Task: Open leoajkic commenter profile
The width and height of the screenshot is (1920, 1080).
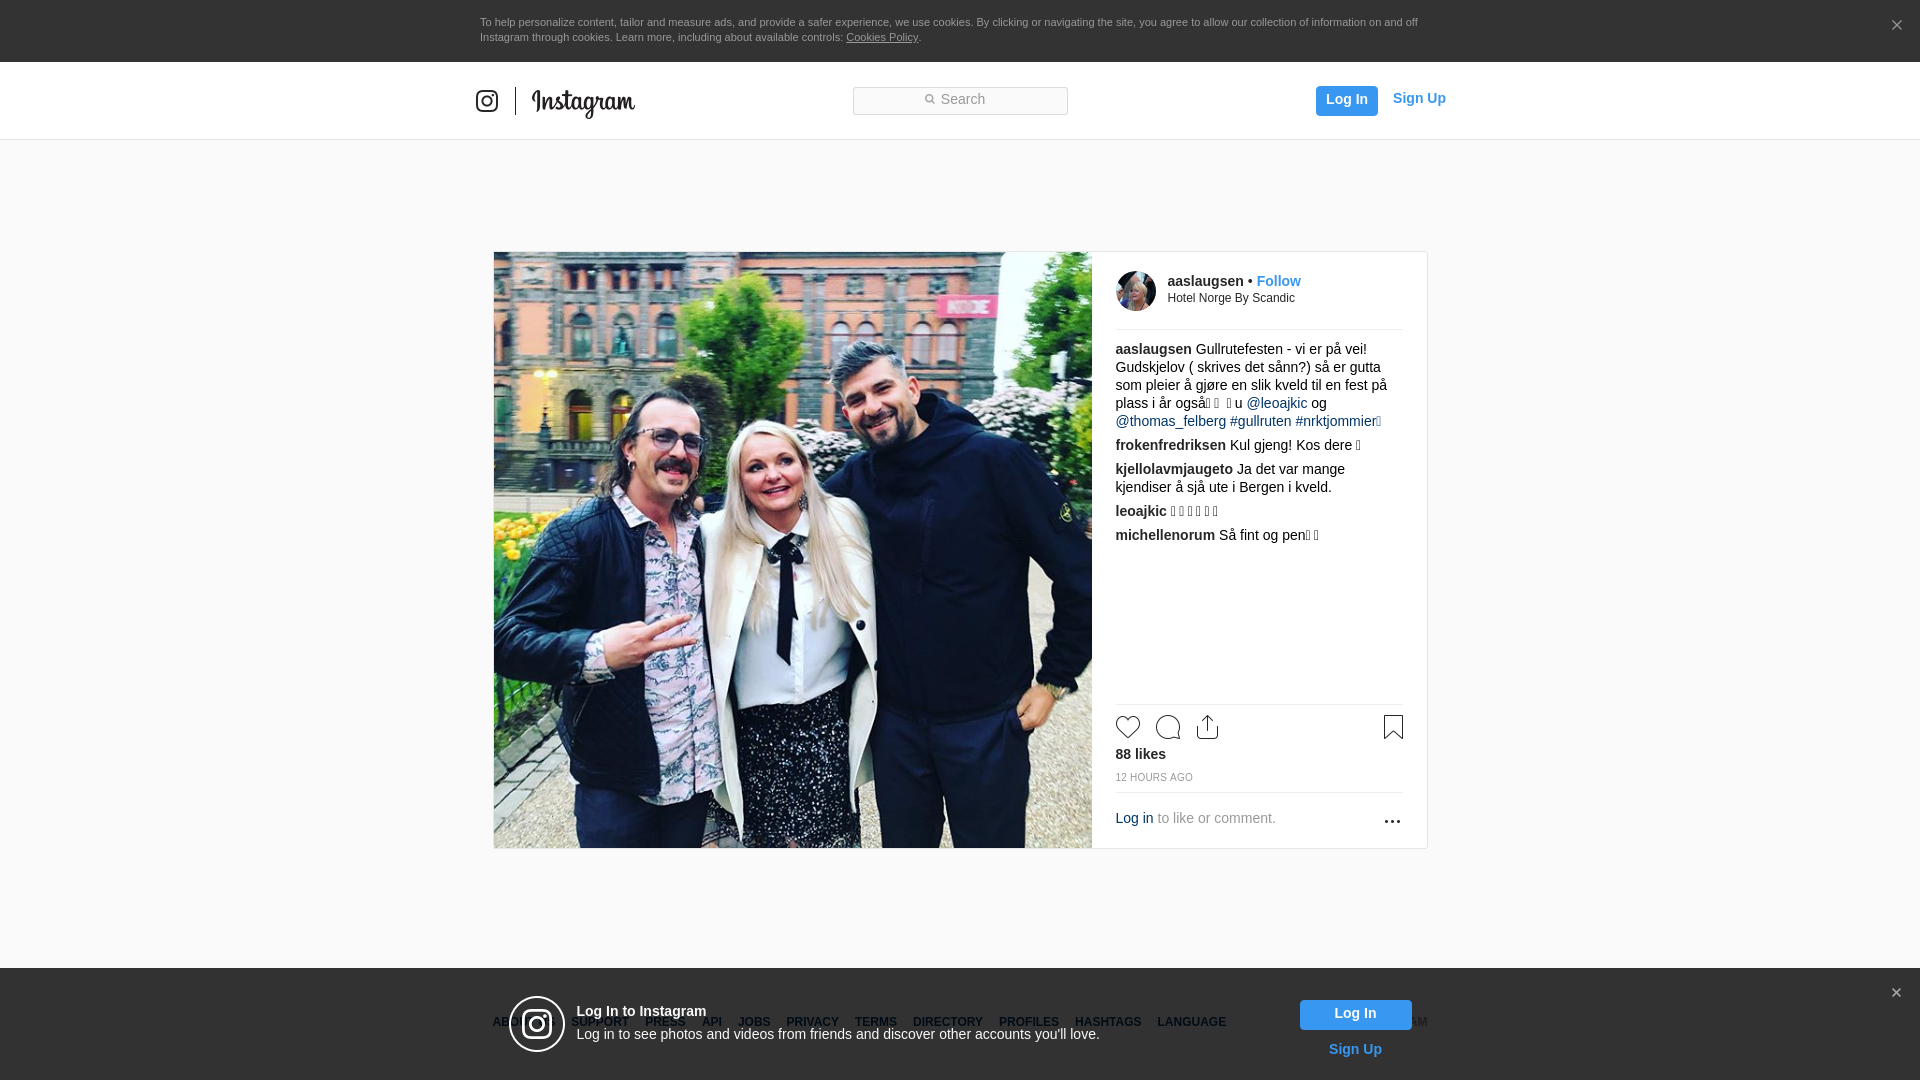Action: [1141, 511]
